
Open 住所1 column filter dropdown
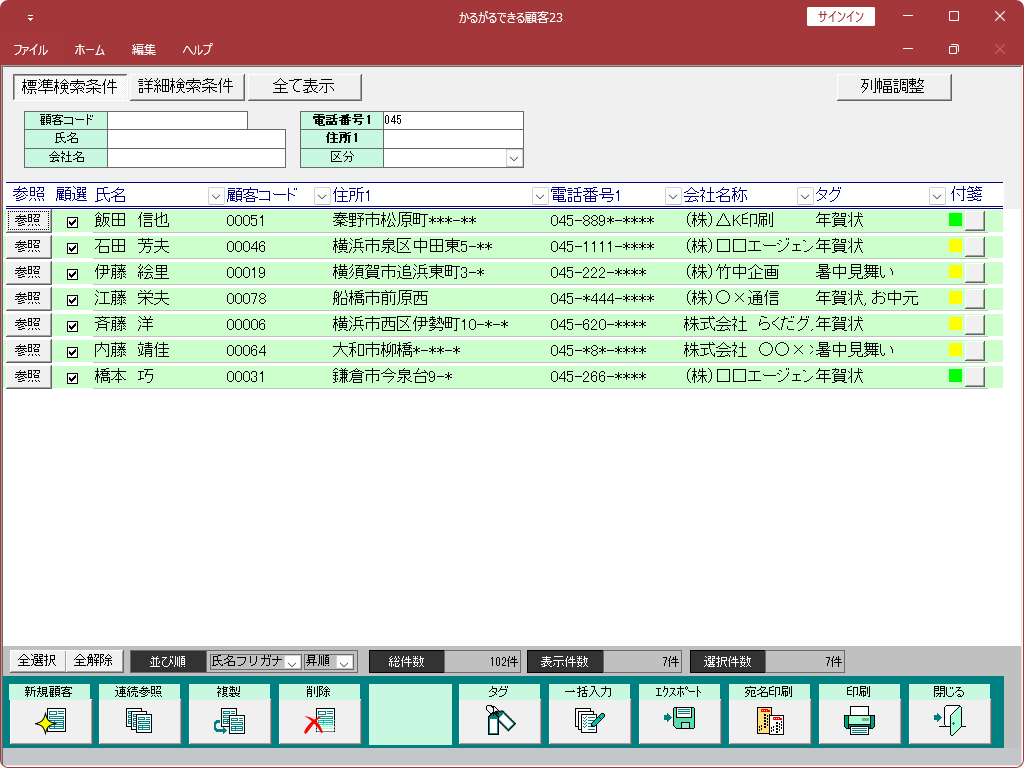point(539,195)
